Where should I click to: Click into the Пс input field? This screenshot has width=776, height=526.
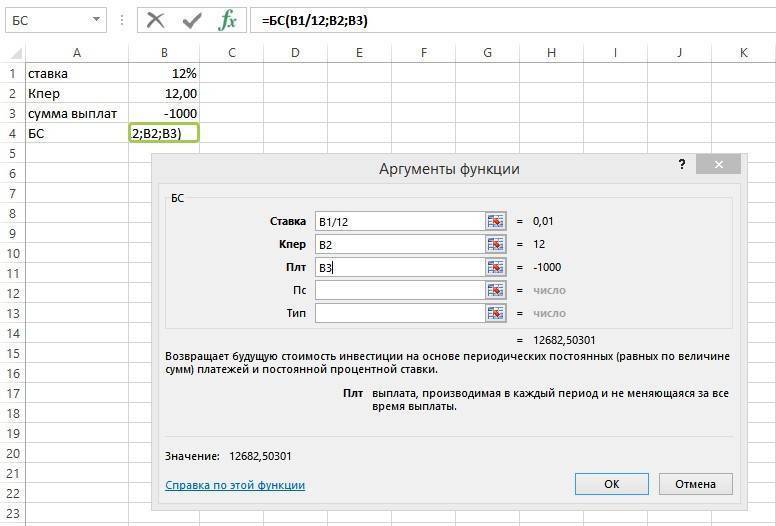tap(399, 290)
